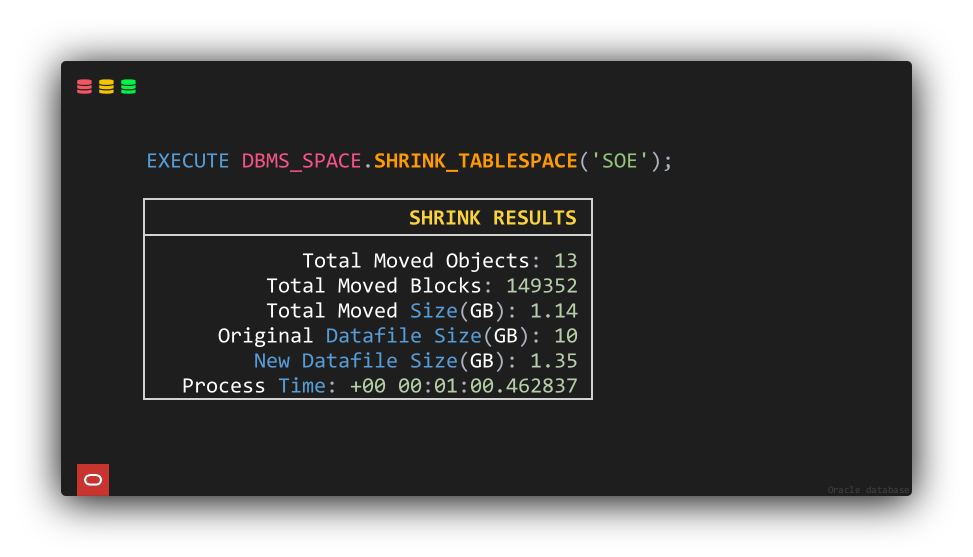Click the red database stack icon
The image size is (973, 557).
click(84, 86)
